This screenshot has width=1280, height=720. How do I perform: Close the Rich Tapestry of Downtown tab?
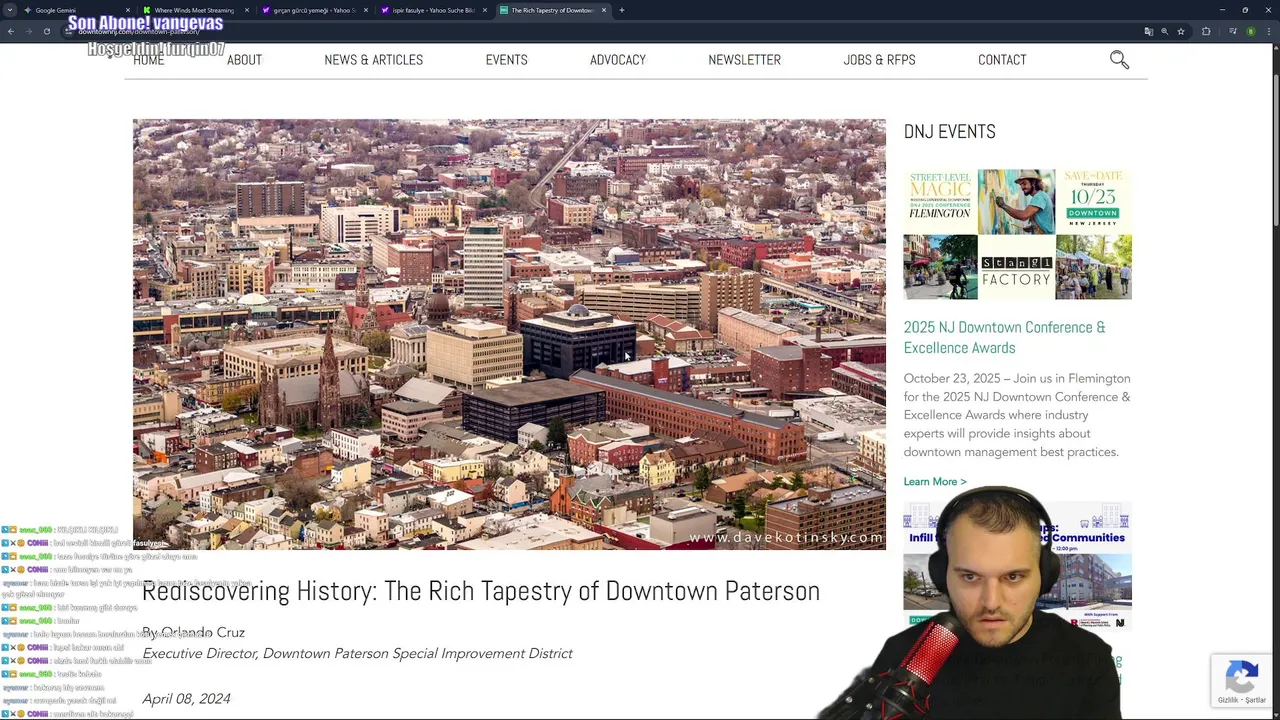604,10
